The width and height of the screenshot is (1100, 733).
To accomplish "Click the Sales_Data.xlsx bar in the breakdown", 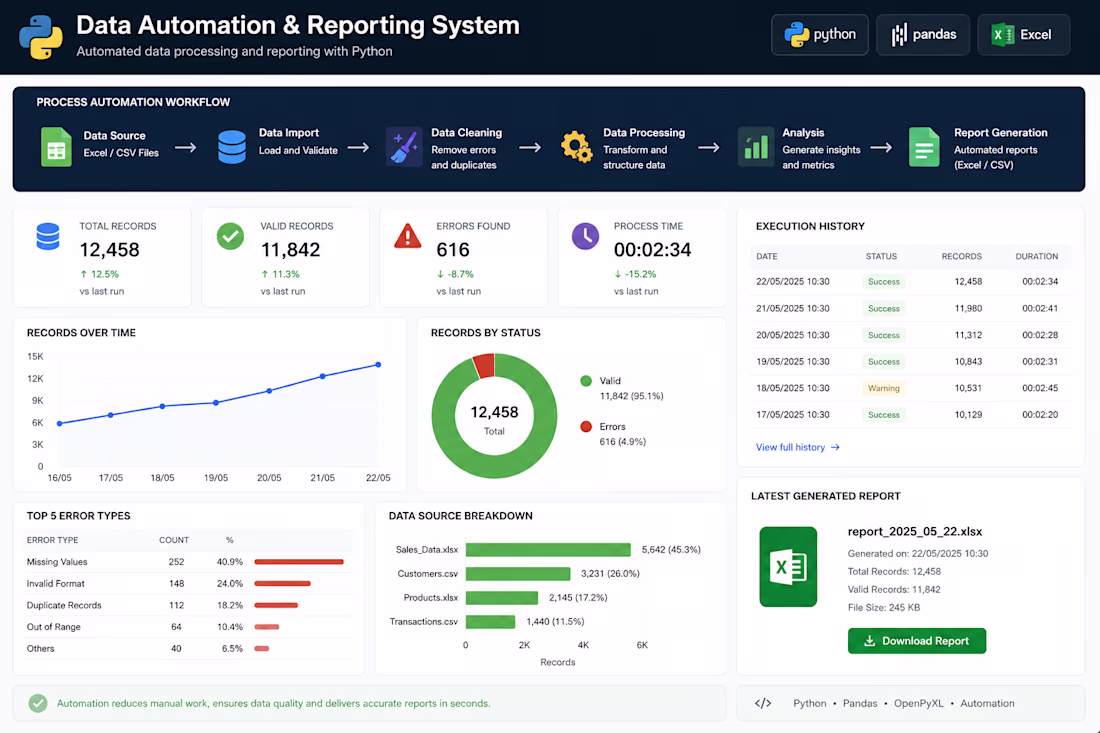I will pos(548,549).
